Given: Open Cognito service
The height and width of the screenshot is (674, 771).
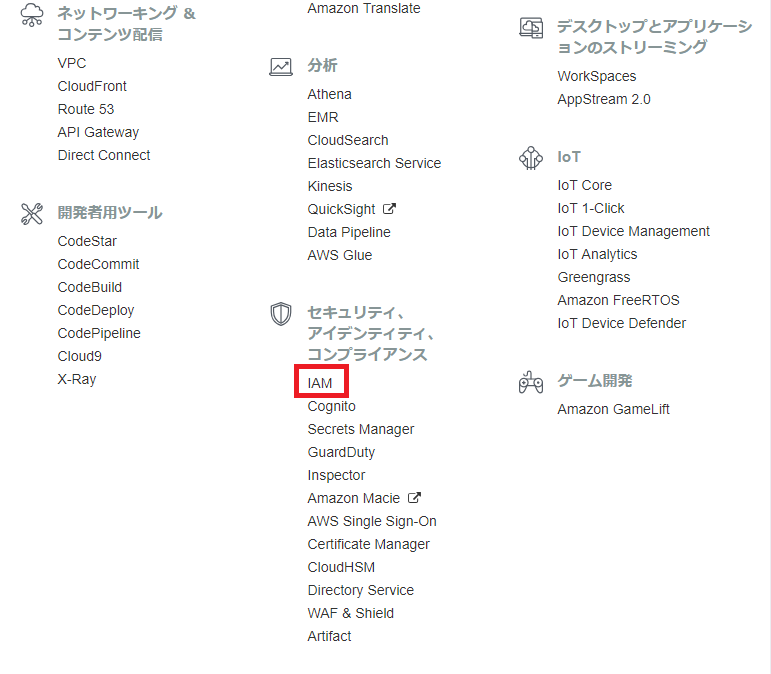Looking at the screenshot, I should pos(331,407).
